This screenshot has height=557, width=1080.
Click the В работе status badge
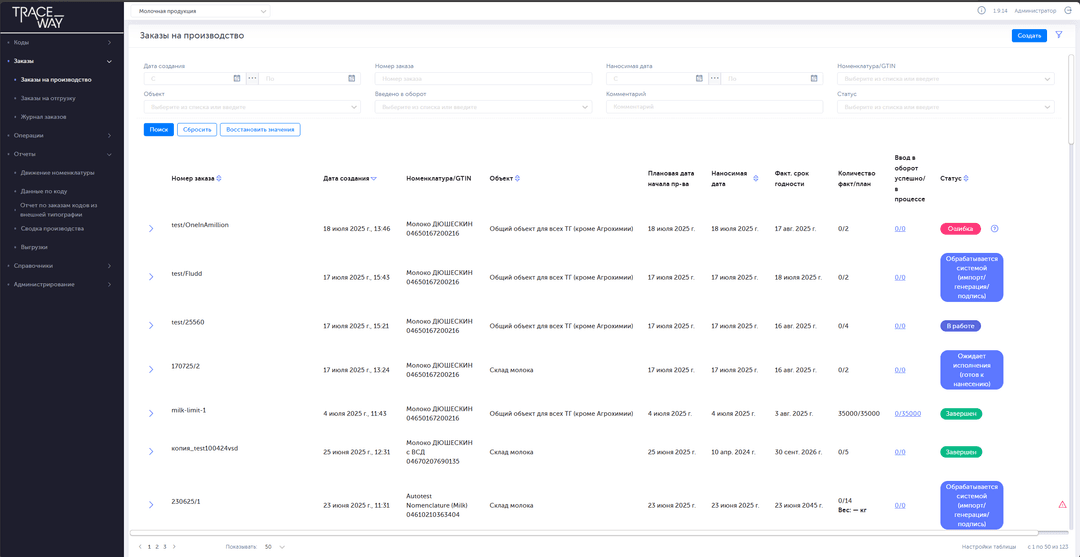[x=961, y=326]
